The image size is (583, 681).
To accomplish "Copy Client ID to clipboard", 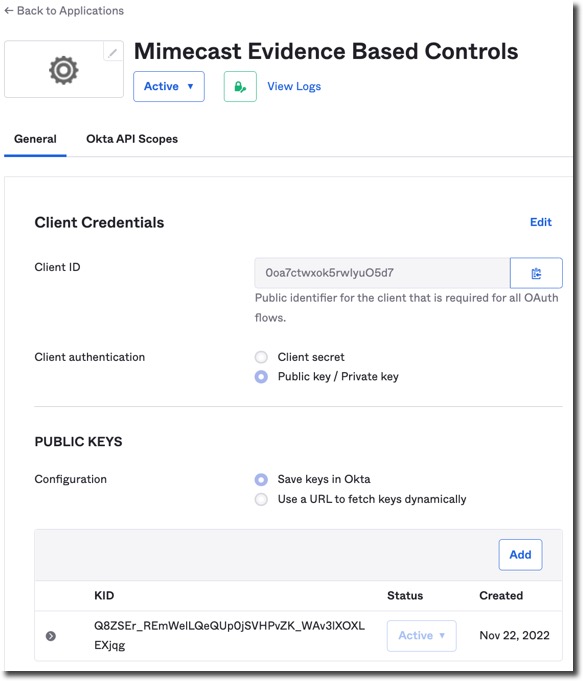I will pos(536,273).
